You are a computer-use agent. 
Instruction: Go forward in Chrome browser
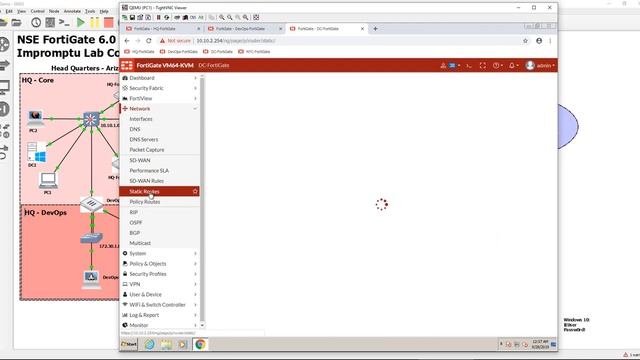coord(138,41)
